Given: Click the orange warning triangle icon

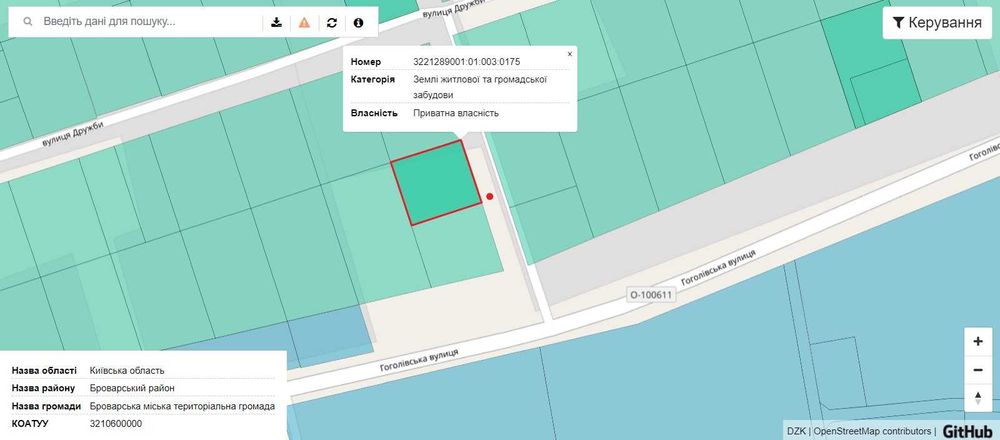Looking at the screenshot, I should click(x=304, y=22).
